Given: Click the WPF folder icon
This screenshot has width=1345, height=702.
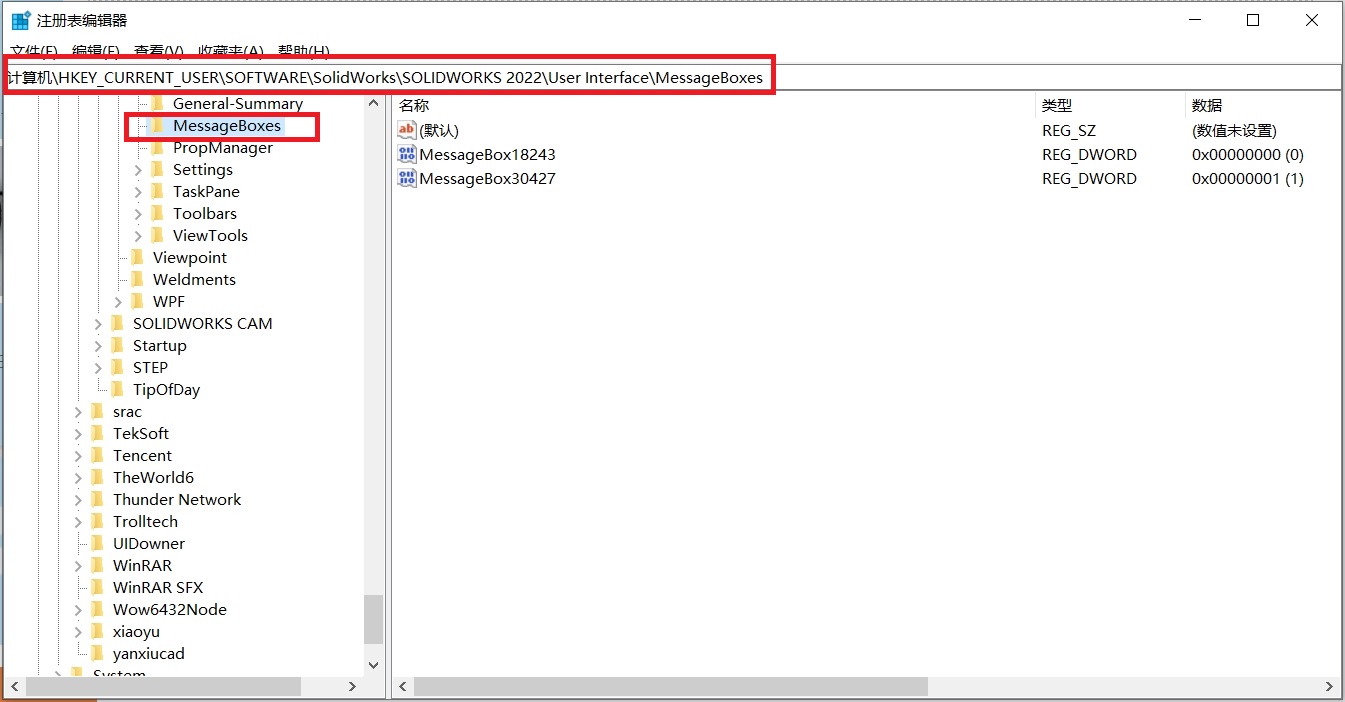Looking at the screenshot, I should [137, 301].
